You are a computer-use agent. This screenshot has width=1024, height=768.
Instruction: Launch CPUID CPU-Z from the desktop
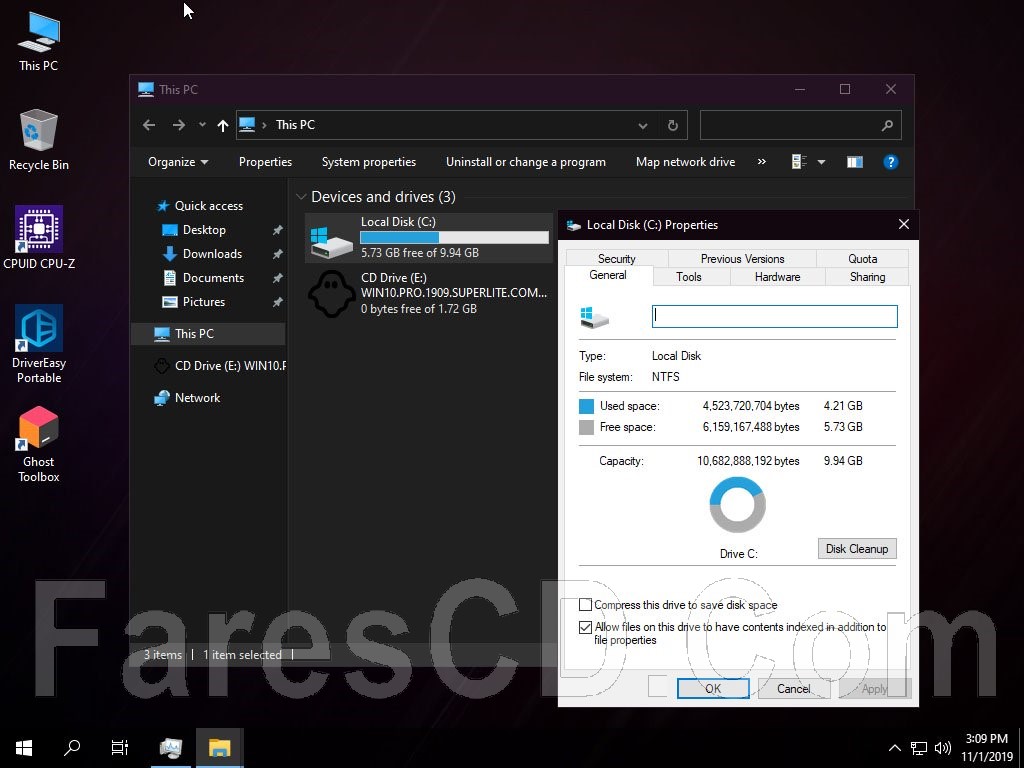[x=39, y=238]
